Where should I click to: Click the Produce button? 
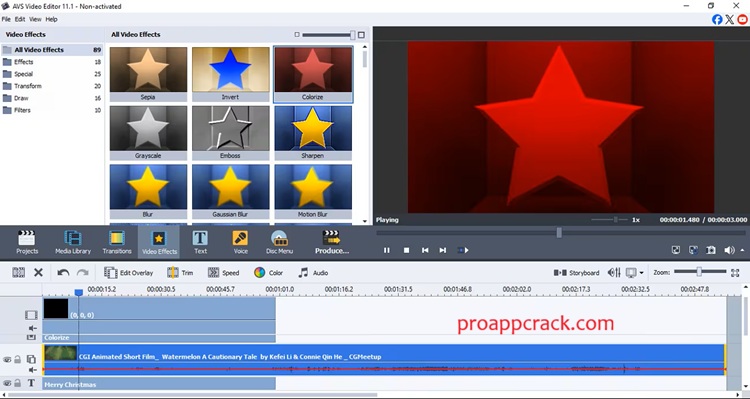click(331, 242)
